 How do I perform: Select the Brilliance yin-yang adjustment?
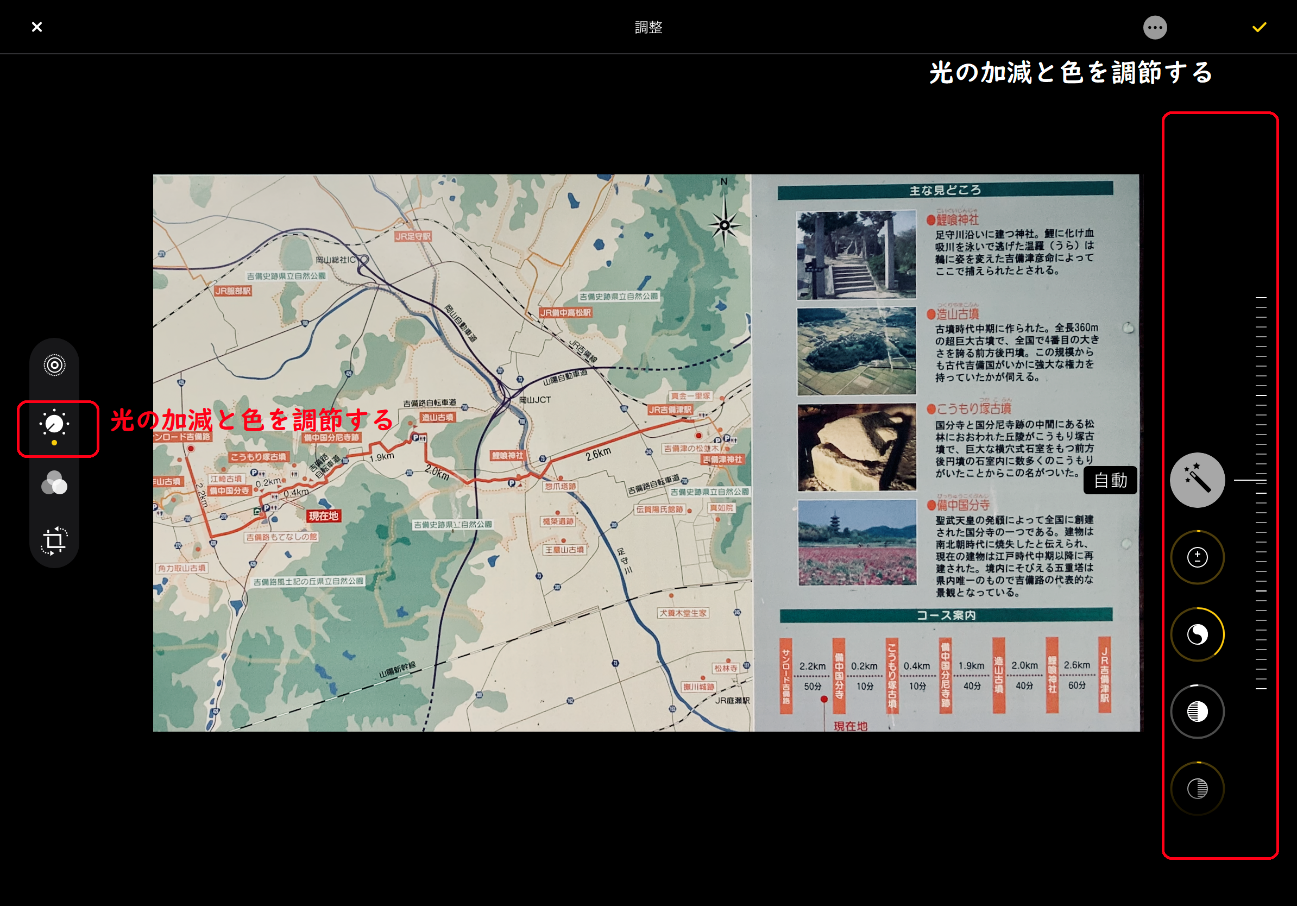(x=1198, y=634)
